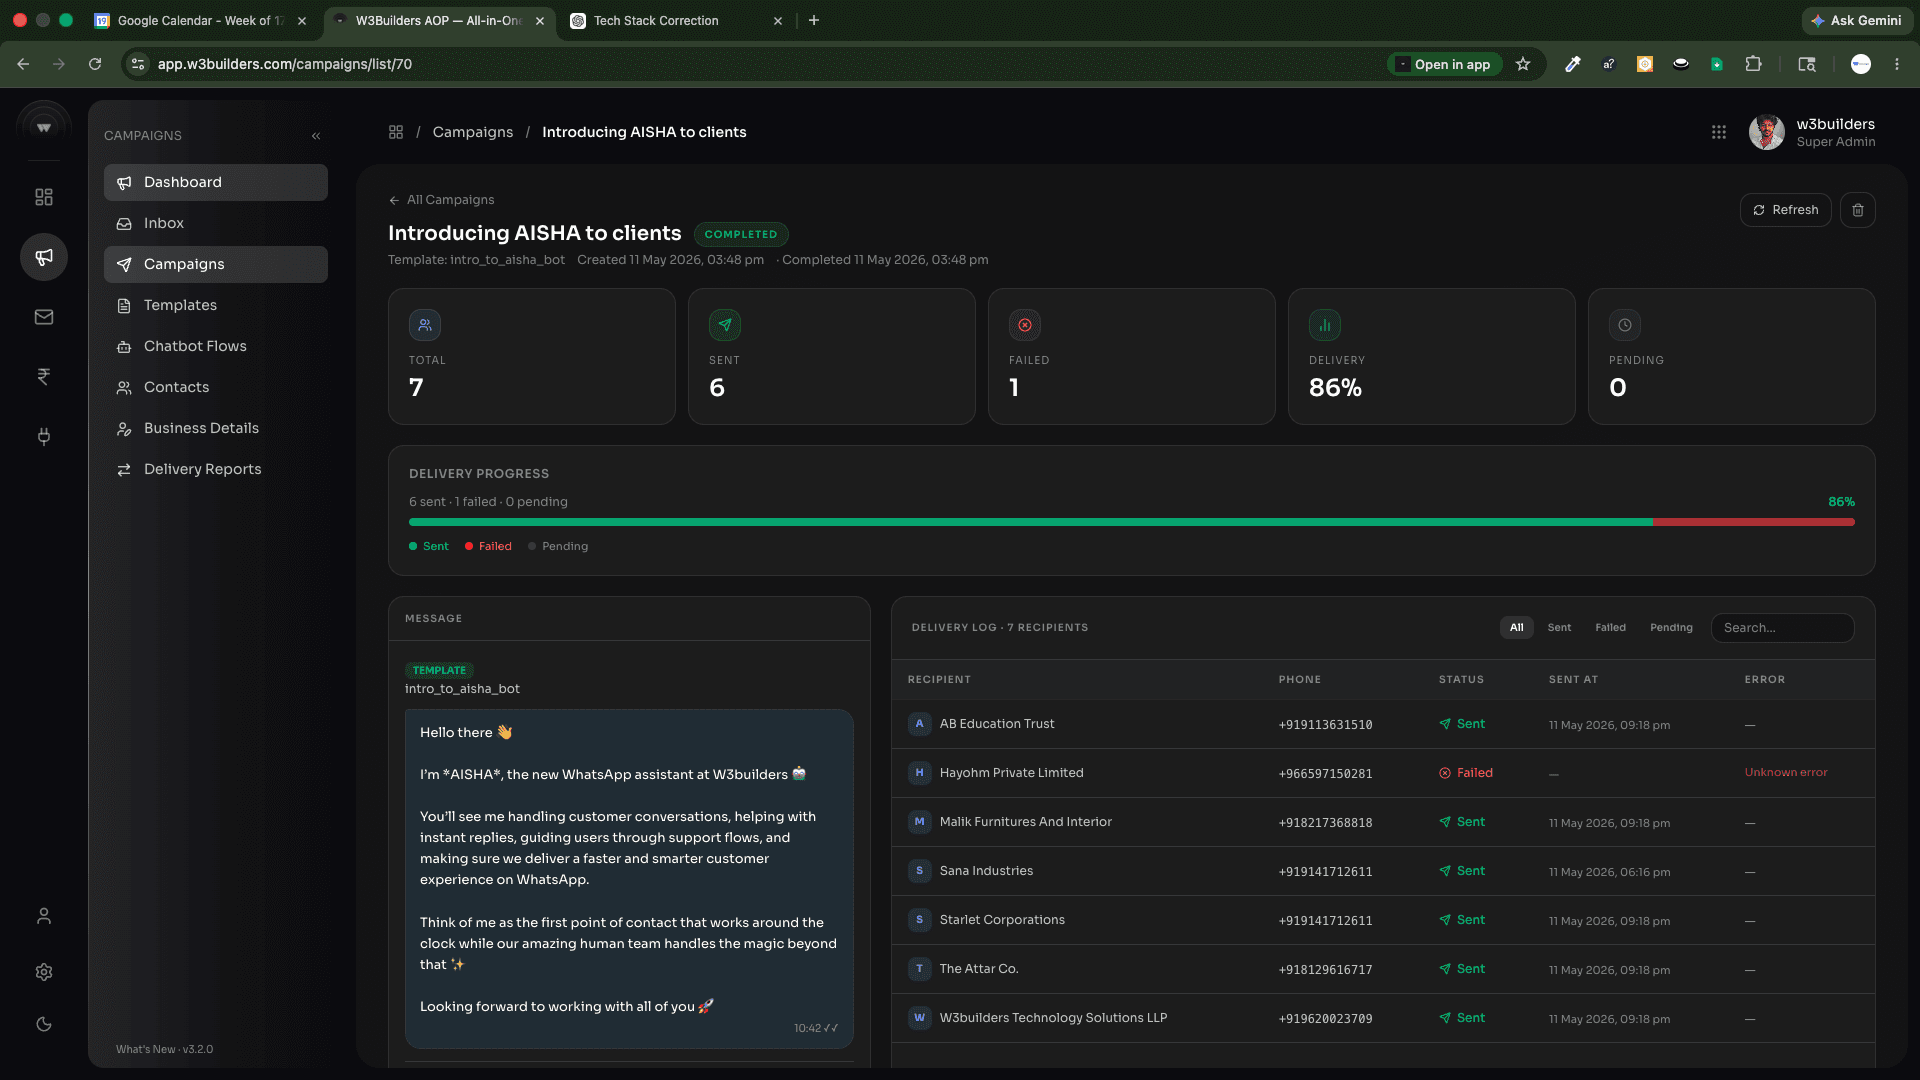Image resolution: width=1920 pixels, height=1080 pixels.
Task: Click the Unknown error message
Action: point(1786,773)
